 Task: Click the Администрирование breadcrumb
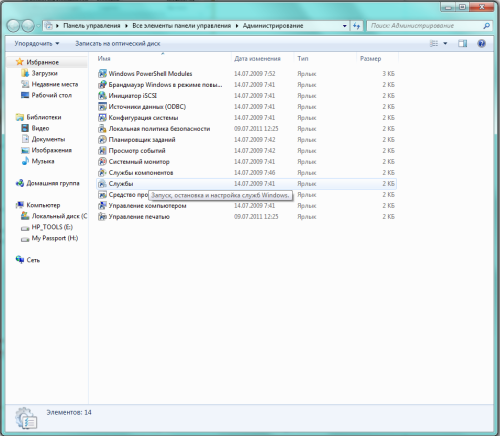click(273, 26)
